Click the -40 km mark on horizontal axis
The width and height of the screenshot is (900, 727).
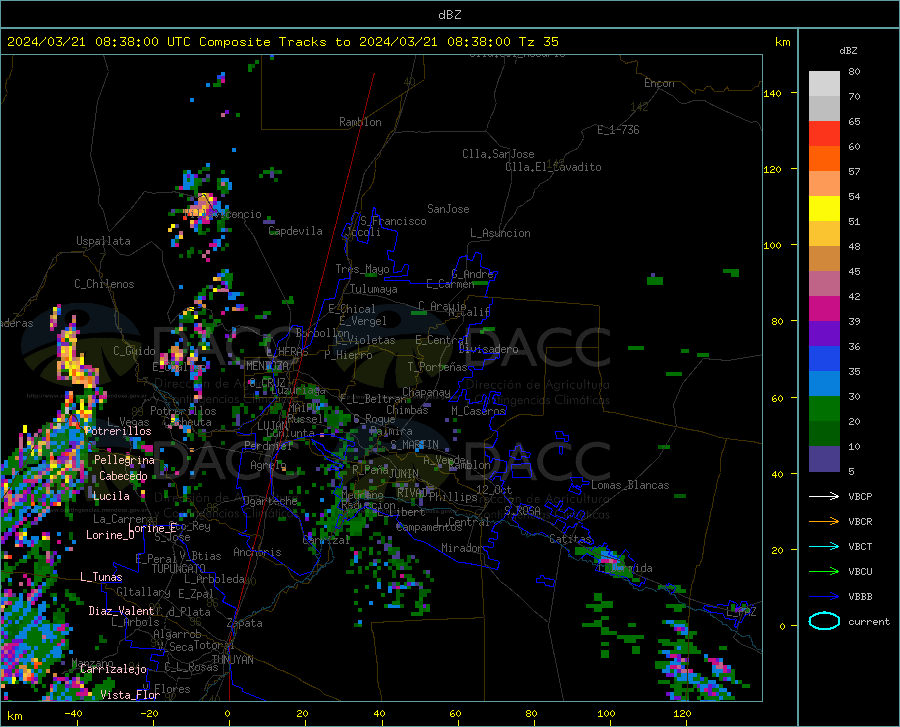[73, 714]
